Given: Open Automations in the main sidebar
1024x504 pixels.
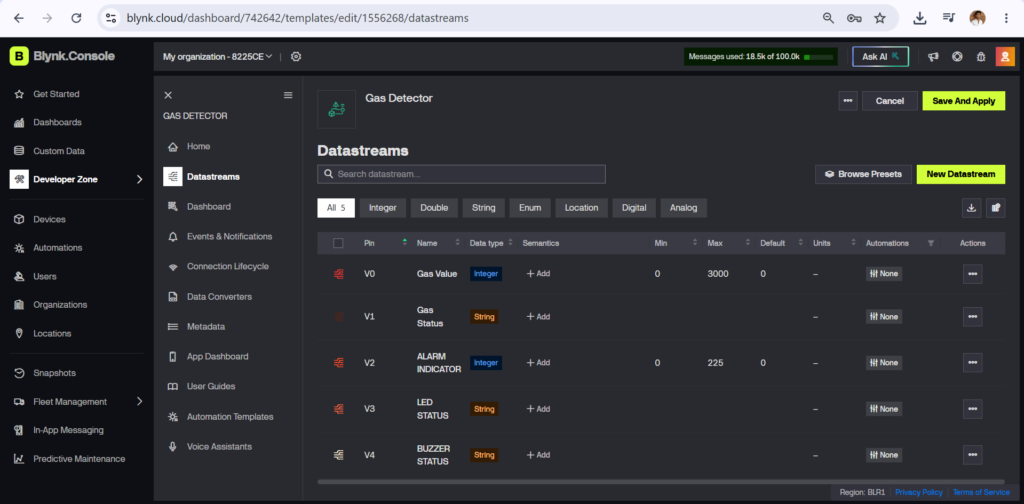Looking at the screenshot, I should point(48,247).
